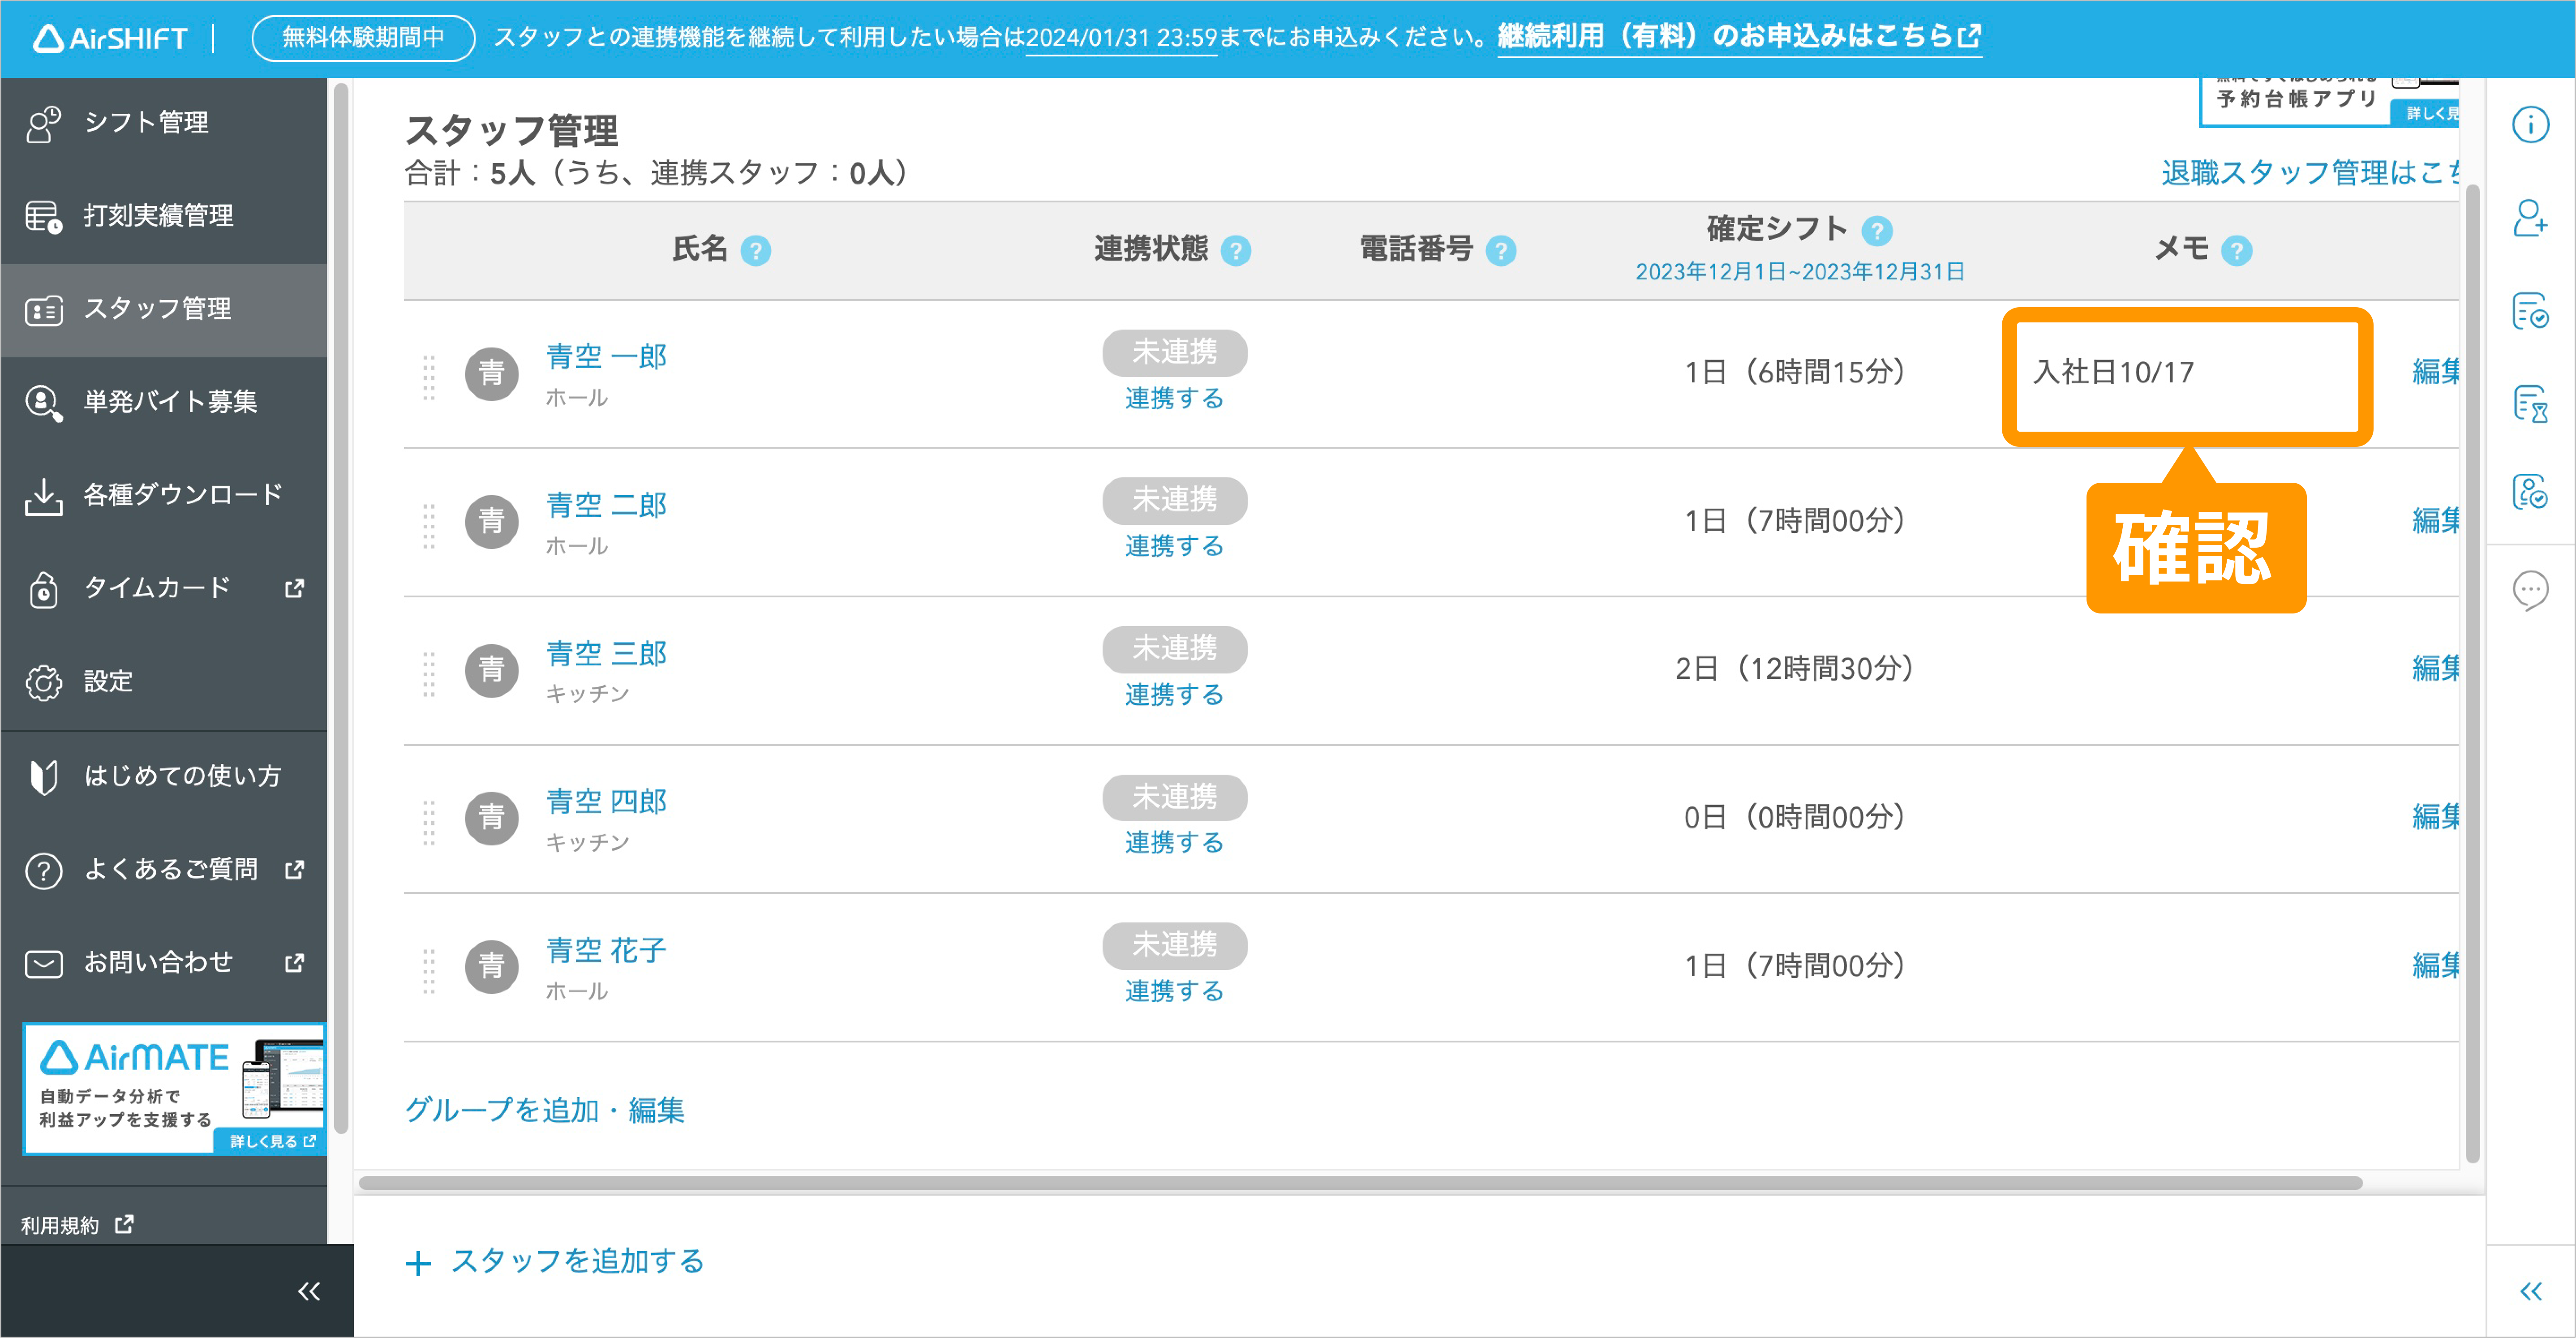The width and height of the screenshot is (2576, 1338).
Task: Click the 設定 gear icon
Action: tap(43, 682)
